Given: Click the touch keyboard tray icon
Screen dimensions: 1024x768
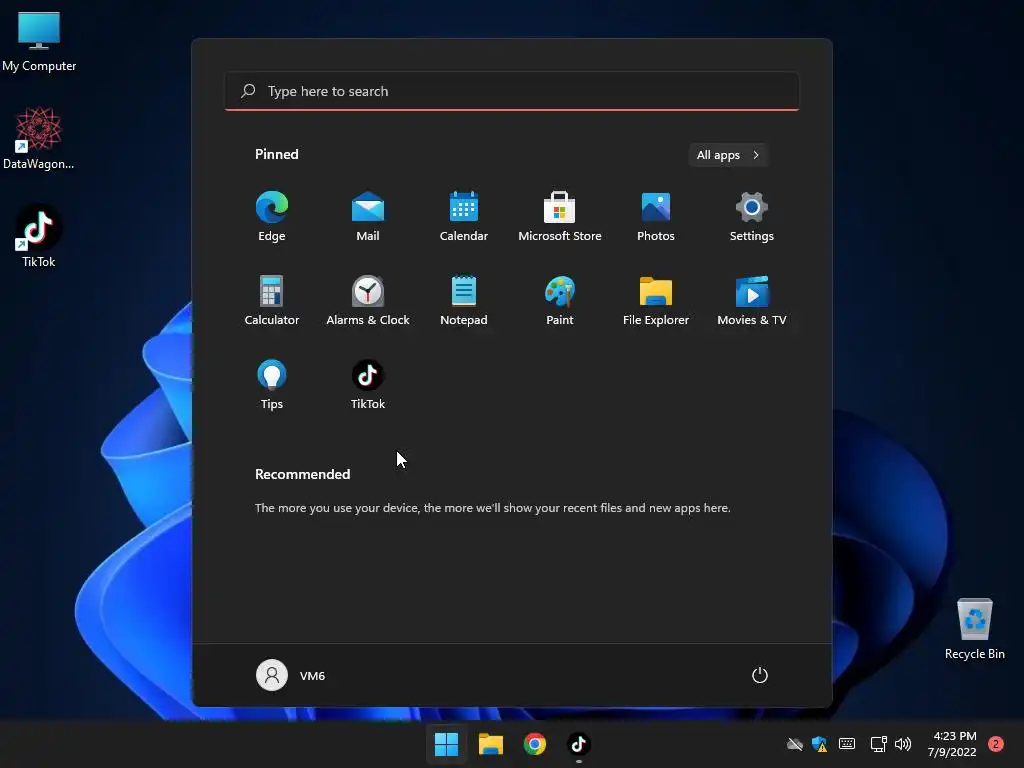Looking at the screenshot, I should point(847,744).
